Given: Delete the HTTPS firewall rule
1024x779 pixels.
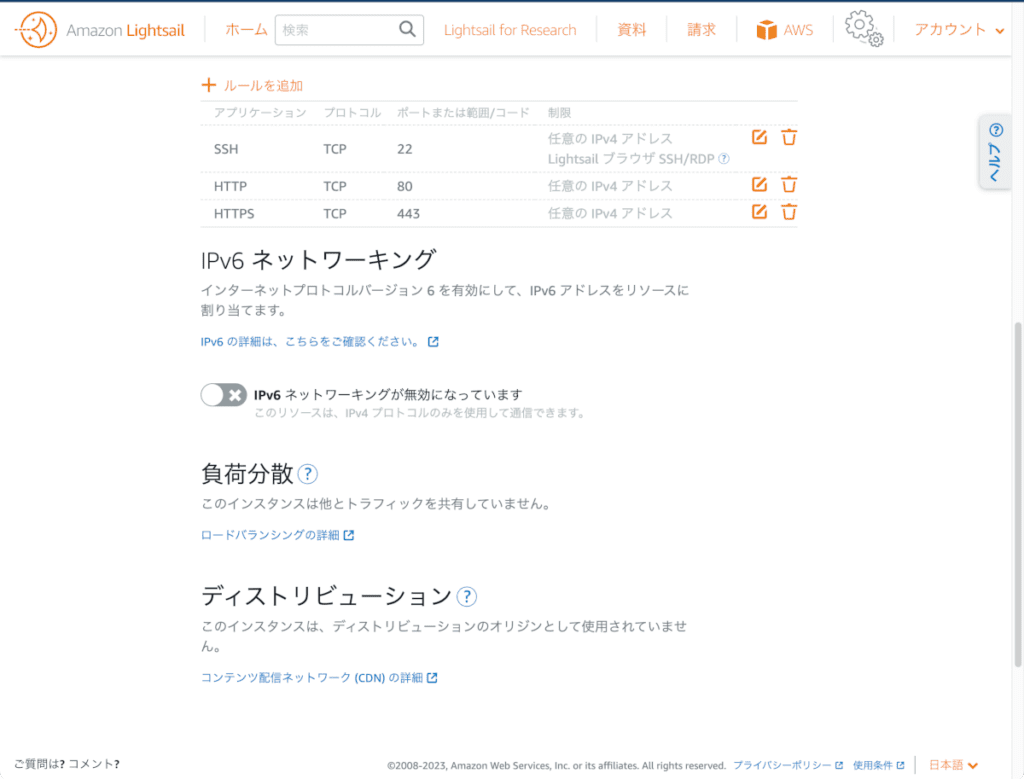Looking at the screenshot, I should pyautogui.click(x=789, y=212).
